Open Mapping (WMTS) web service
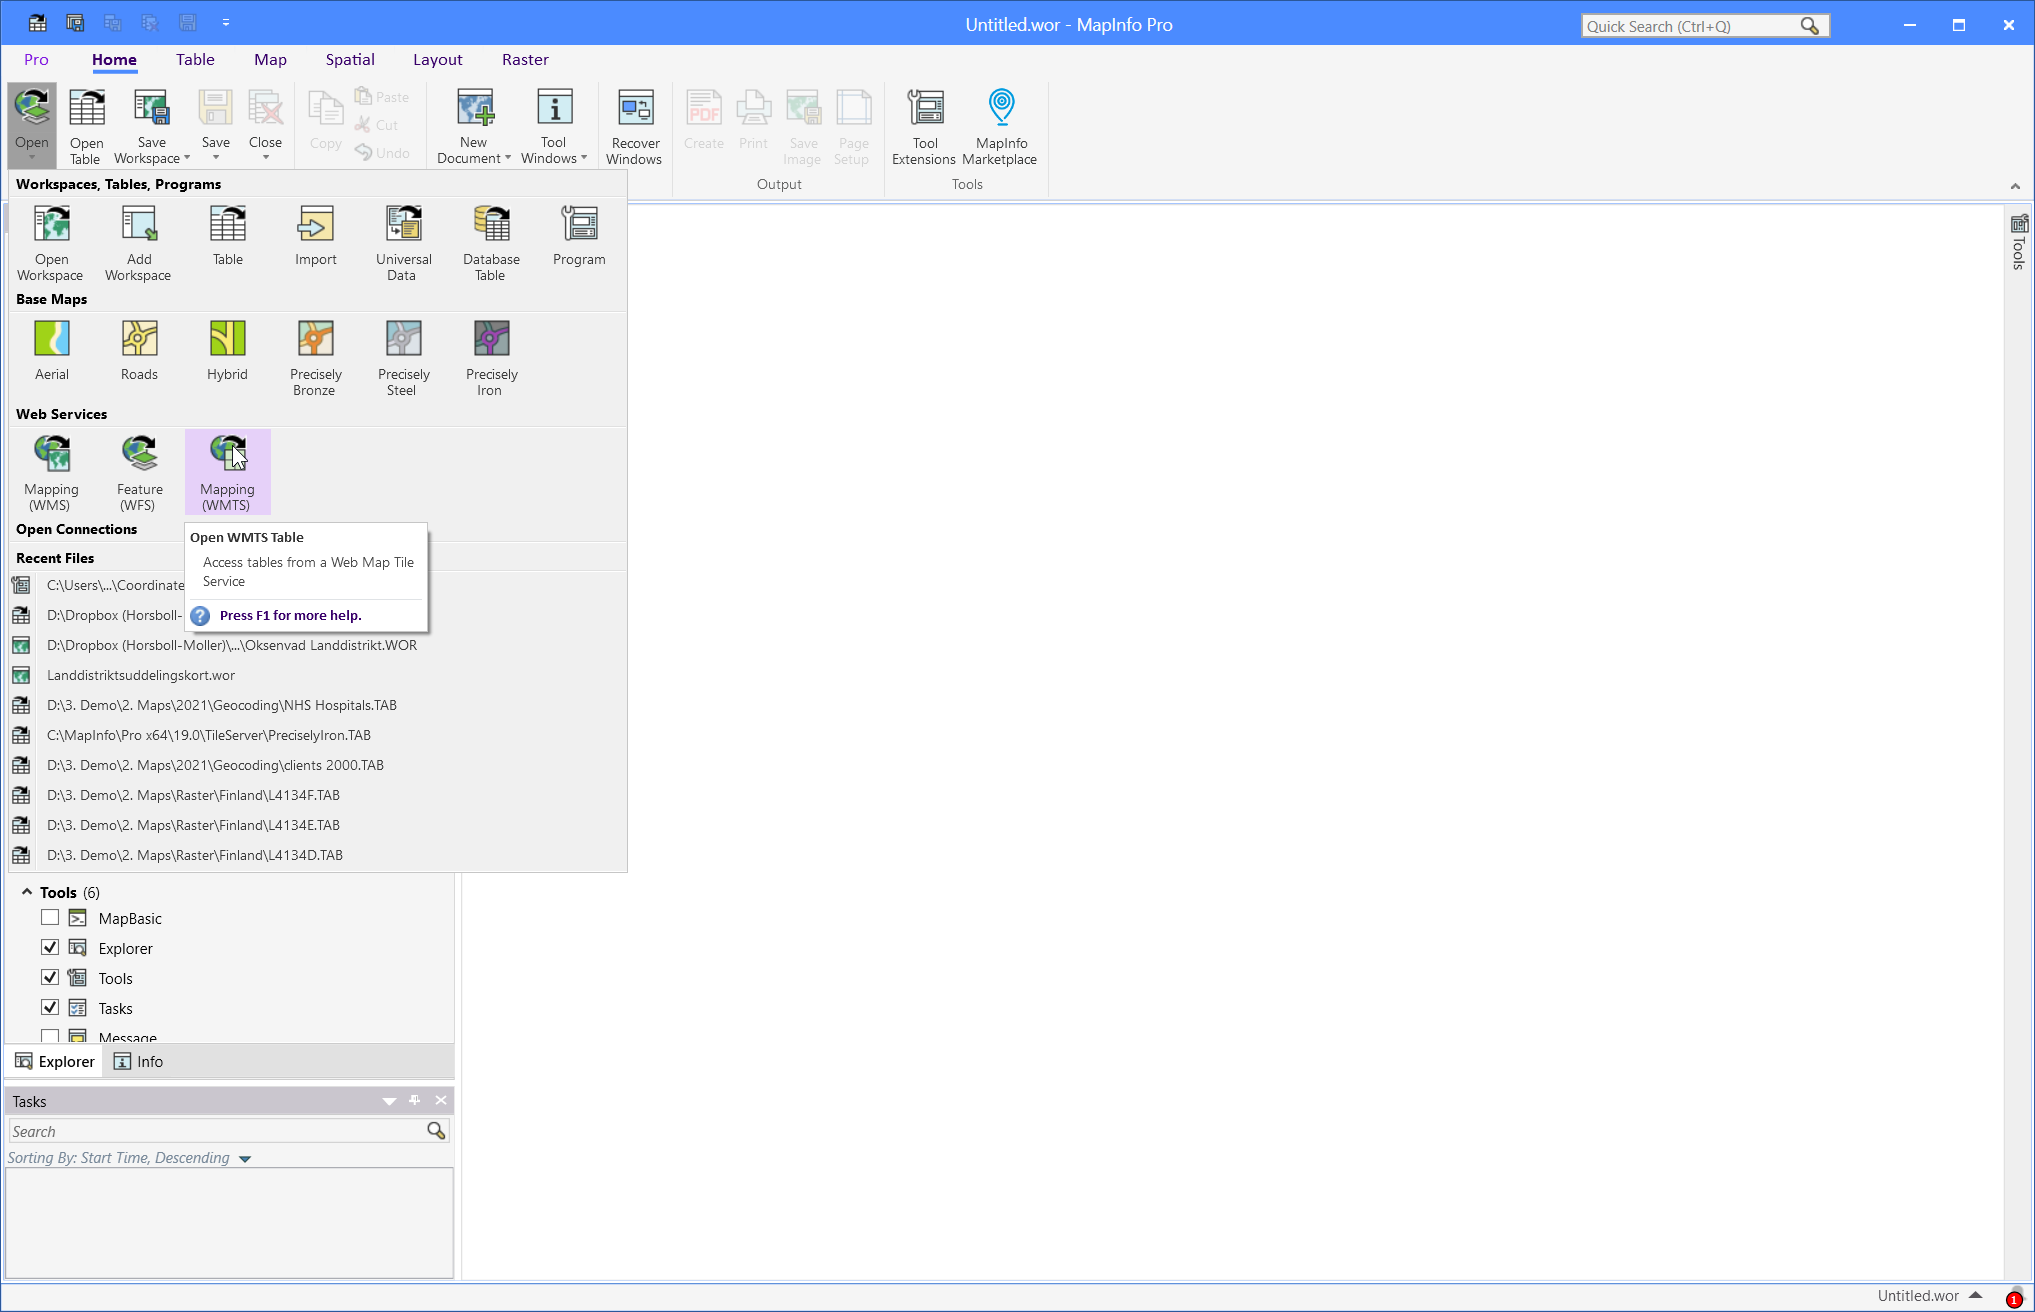 [x=227, y=473]
